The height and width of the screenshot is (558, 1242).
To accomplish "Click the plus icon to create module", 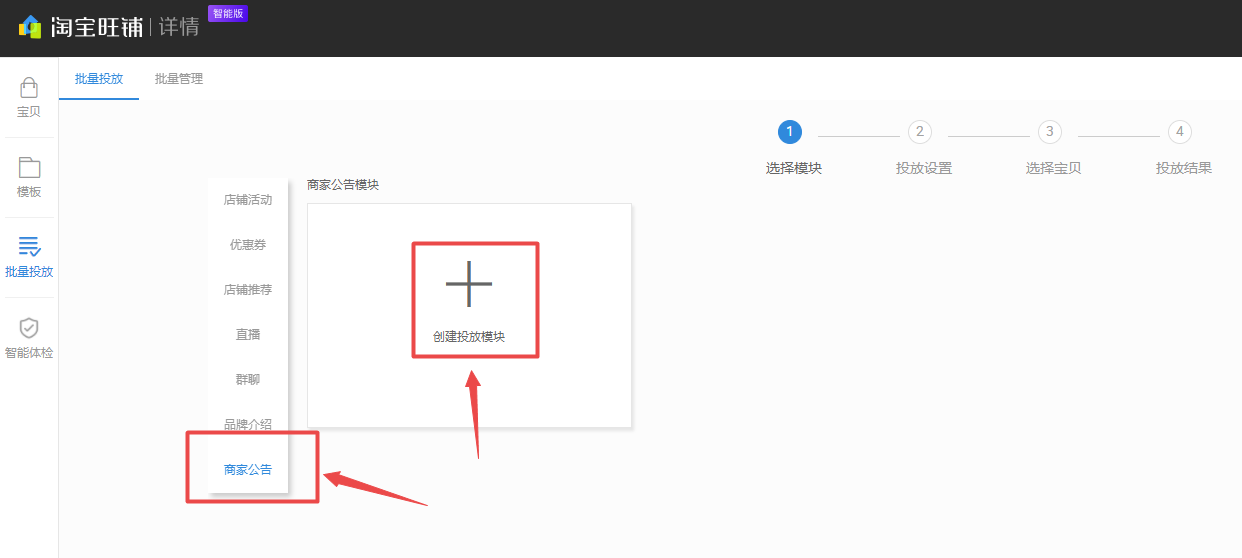I will click(469, 283).
